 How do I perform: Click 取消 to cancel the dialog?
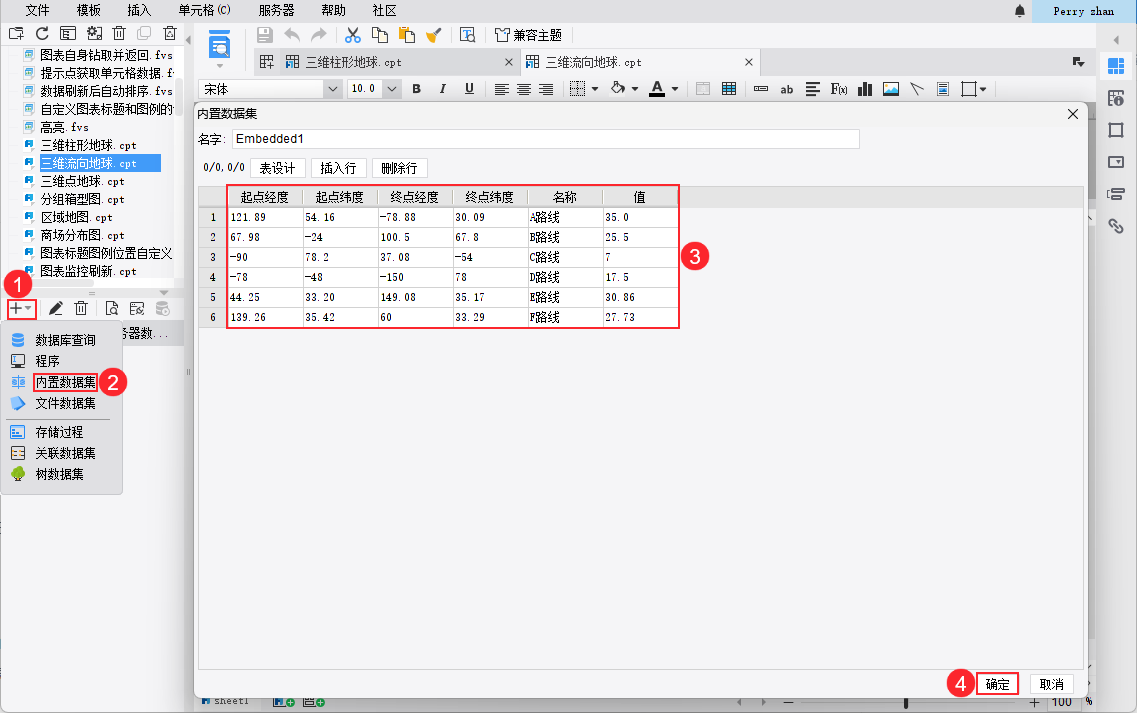click(1051, 684)
